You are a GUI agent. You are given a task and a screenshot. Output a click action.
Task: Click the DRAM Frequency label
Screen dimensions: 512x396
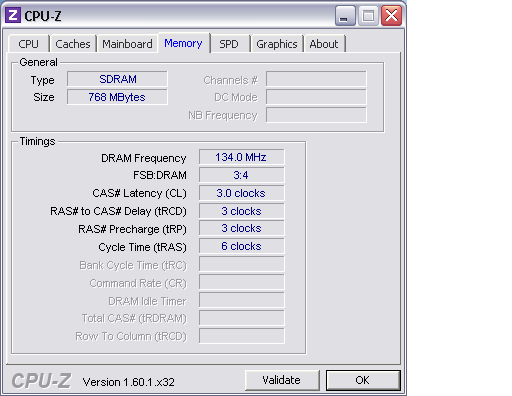(x=144, y=158)
